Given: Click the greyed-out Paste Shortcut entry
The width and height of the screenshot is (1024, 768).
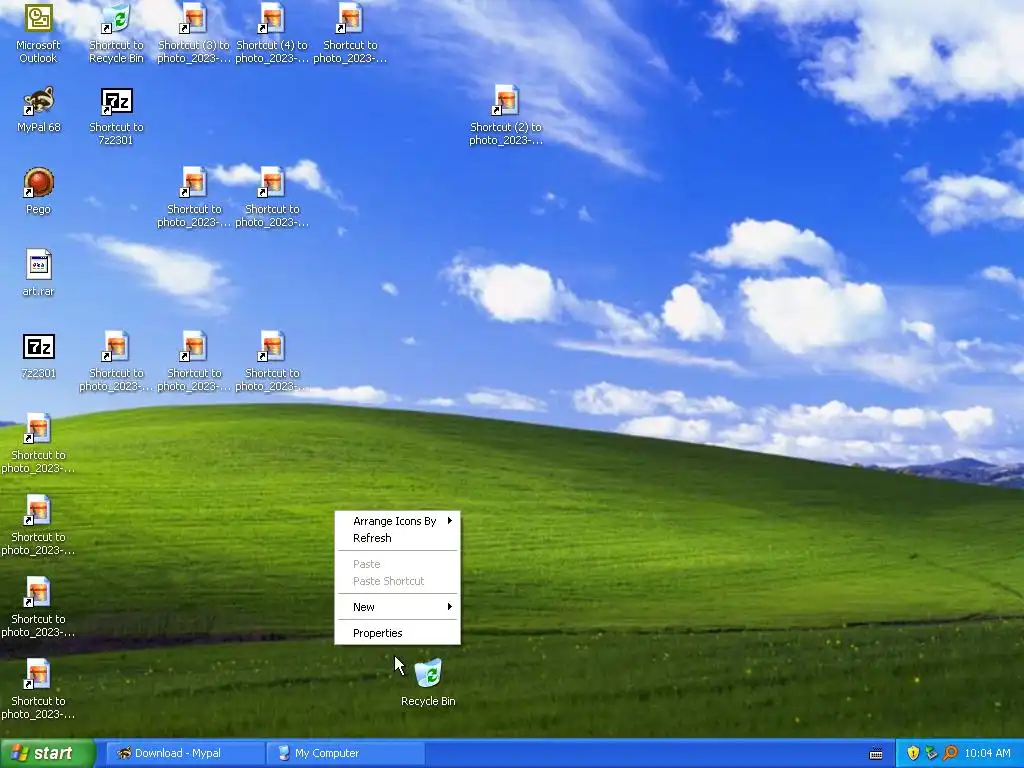Looking at the screenshot, I should [397, 581].
